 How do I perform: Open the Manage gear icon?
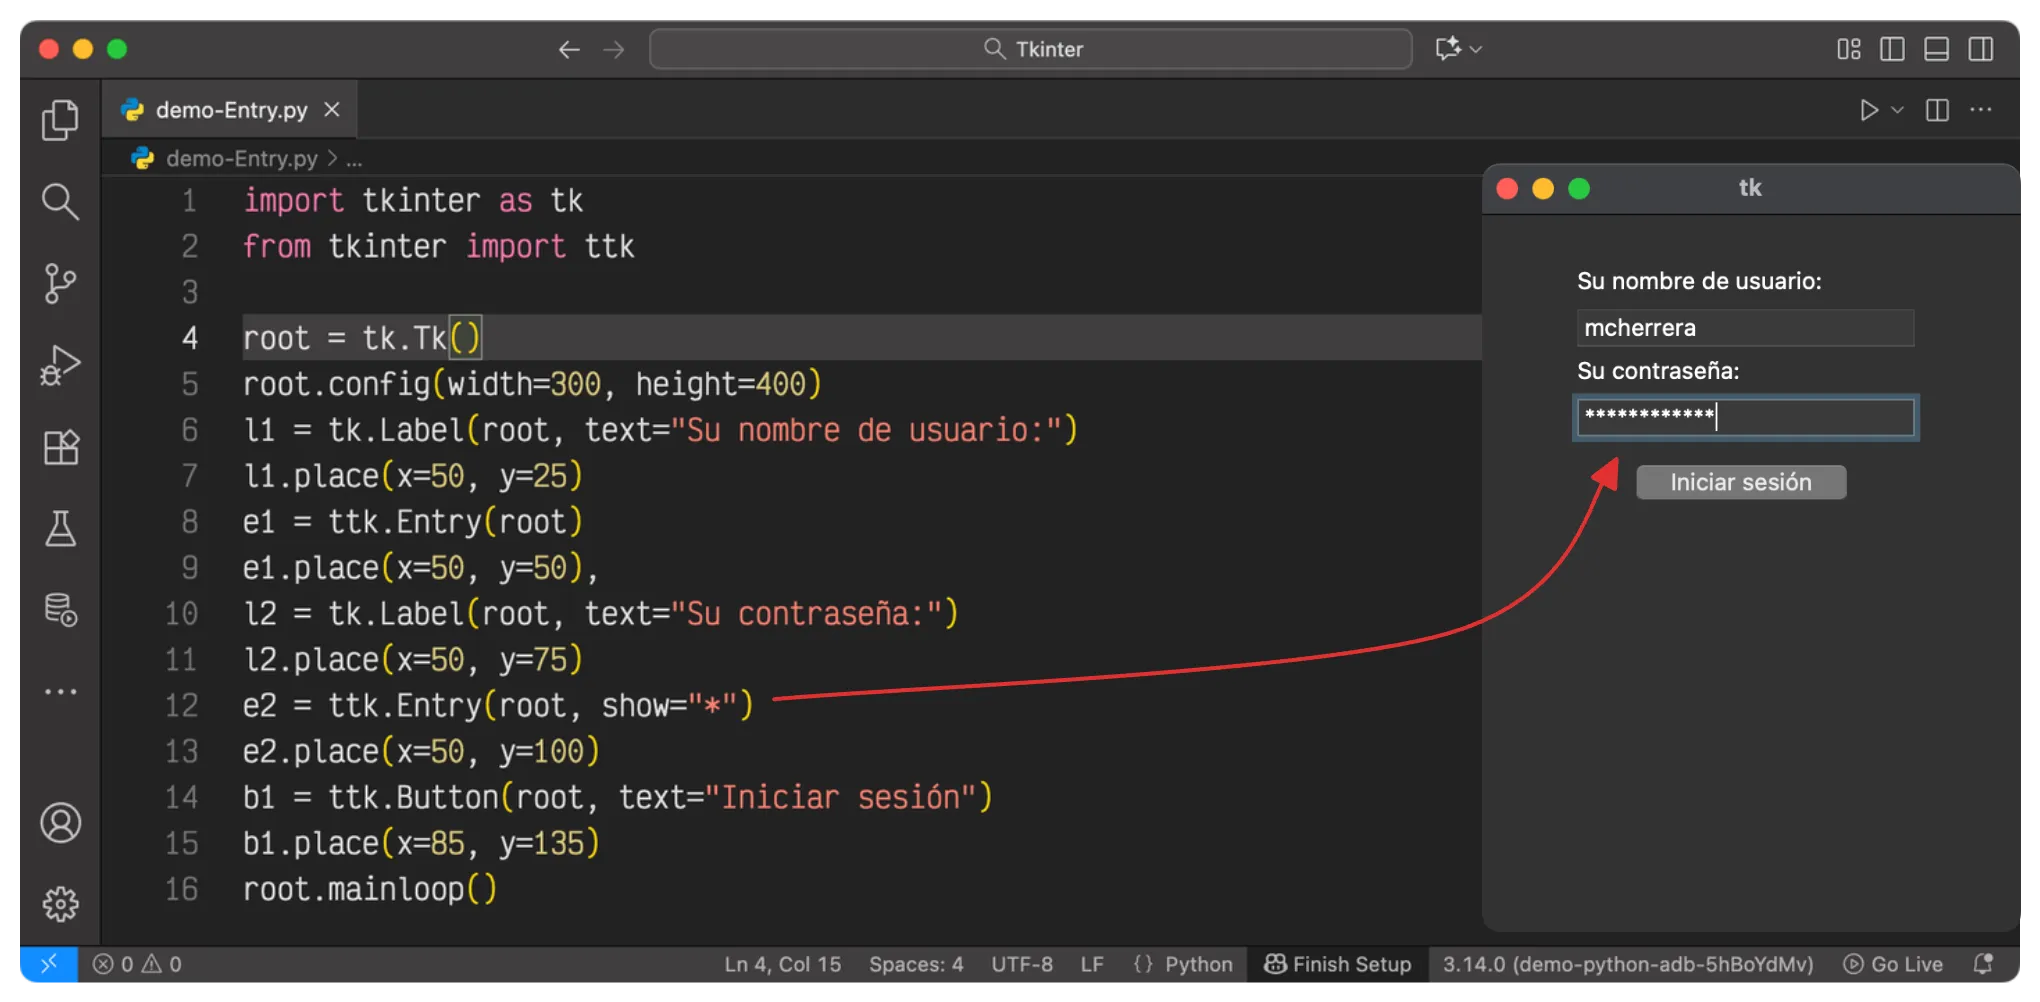(60, 904)
